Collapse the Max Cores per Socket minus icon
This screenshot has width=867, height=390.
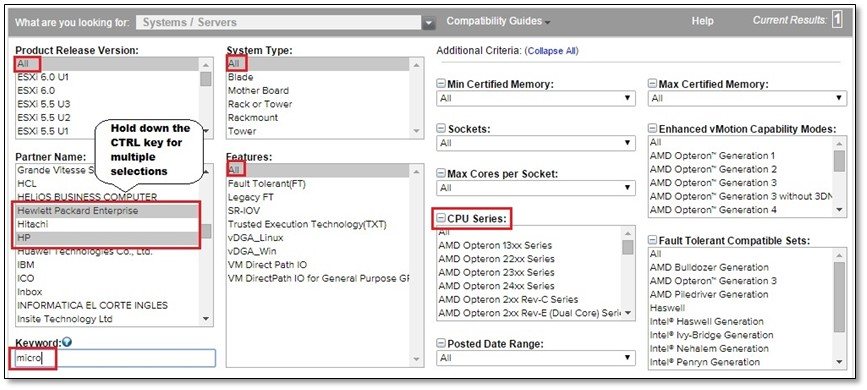pos(441,174)
